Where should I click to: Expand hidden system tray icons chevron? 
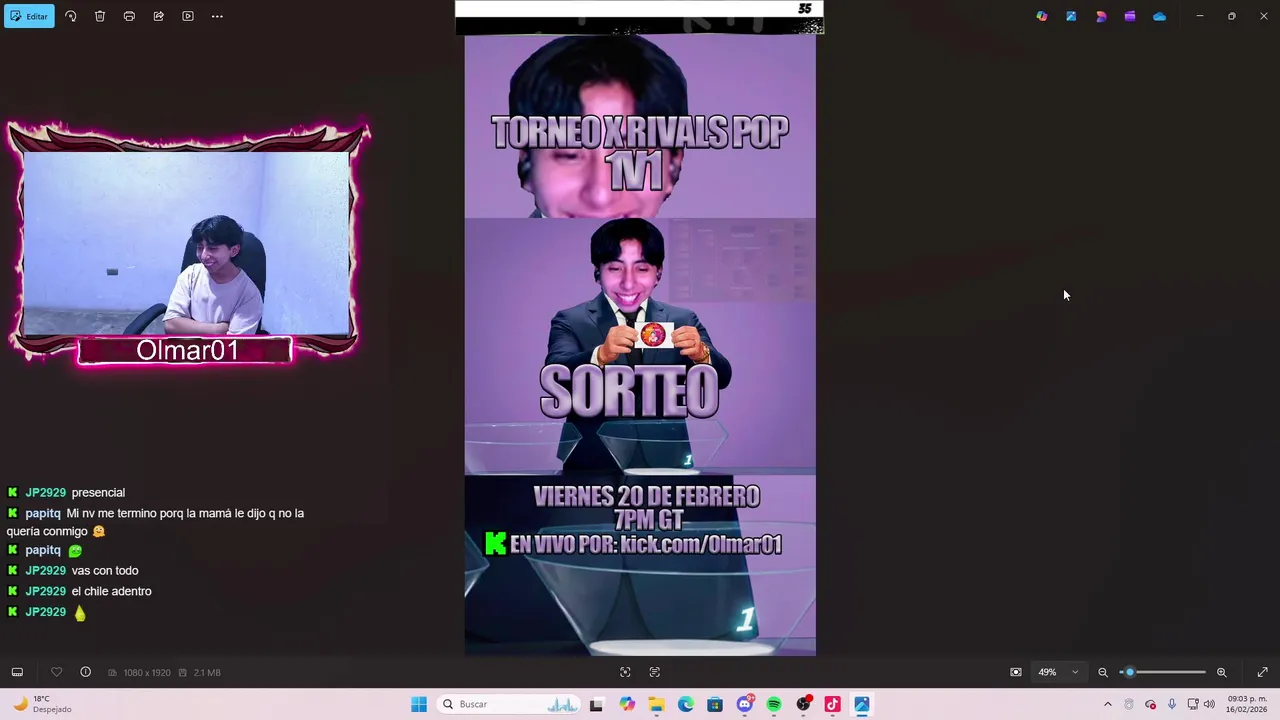(1107, 704)
